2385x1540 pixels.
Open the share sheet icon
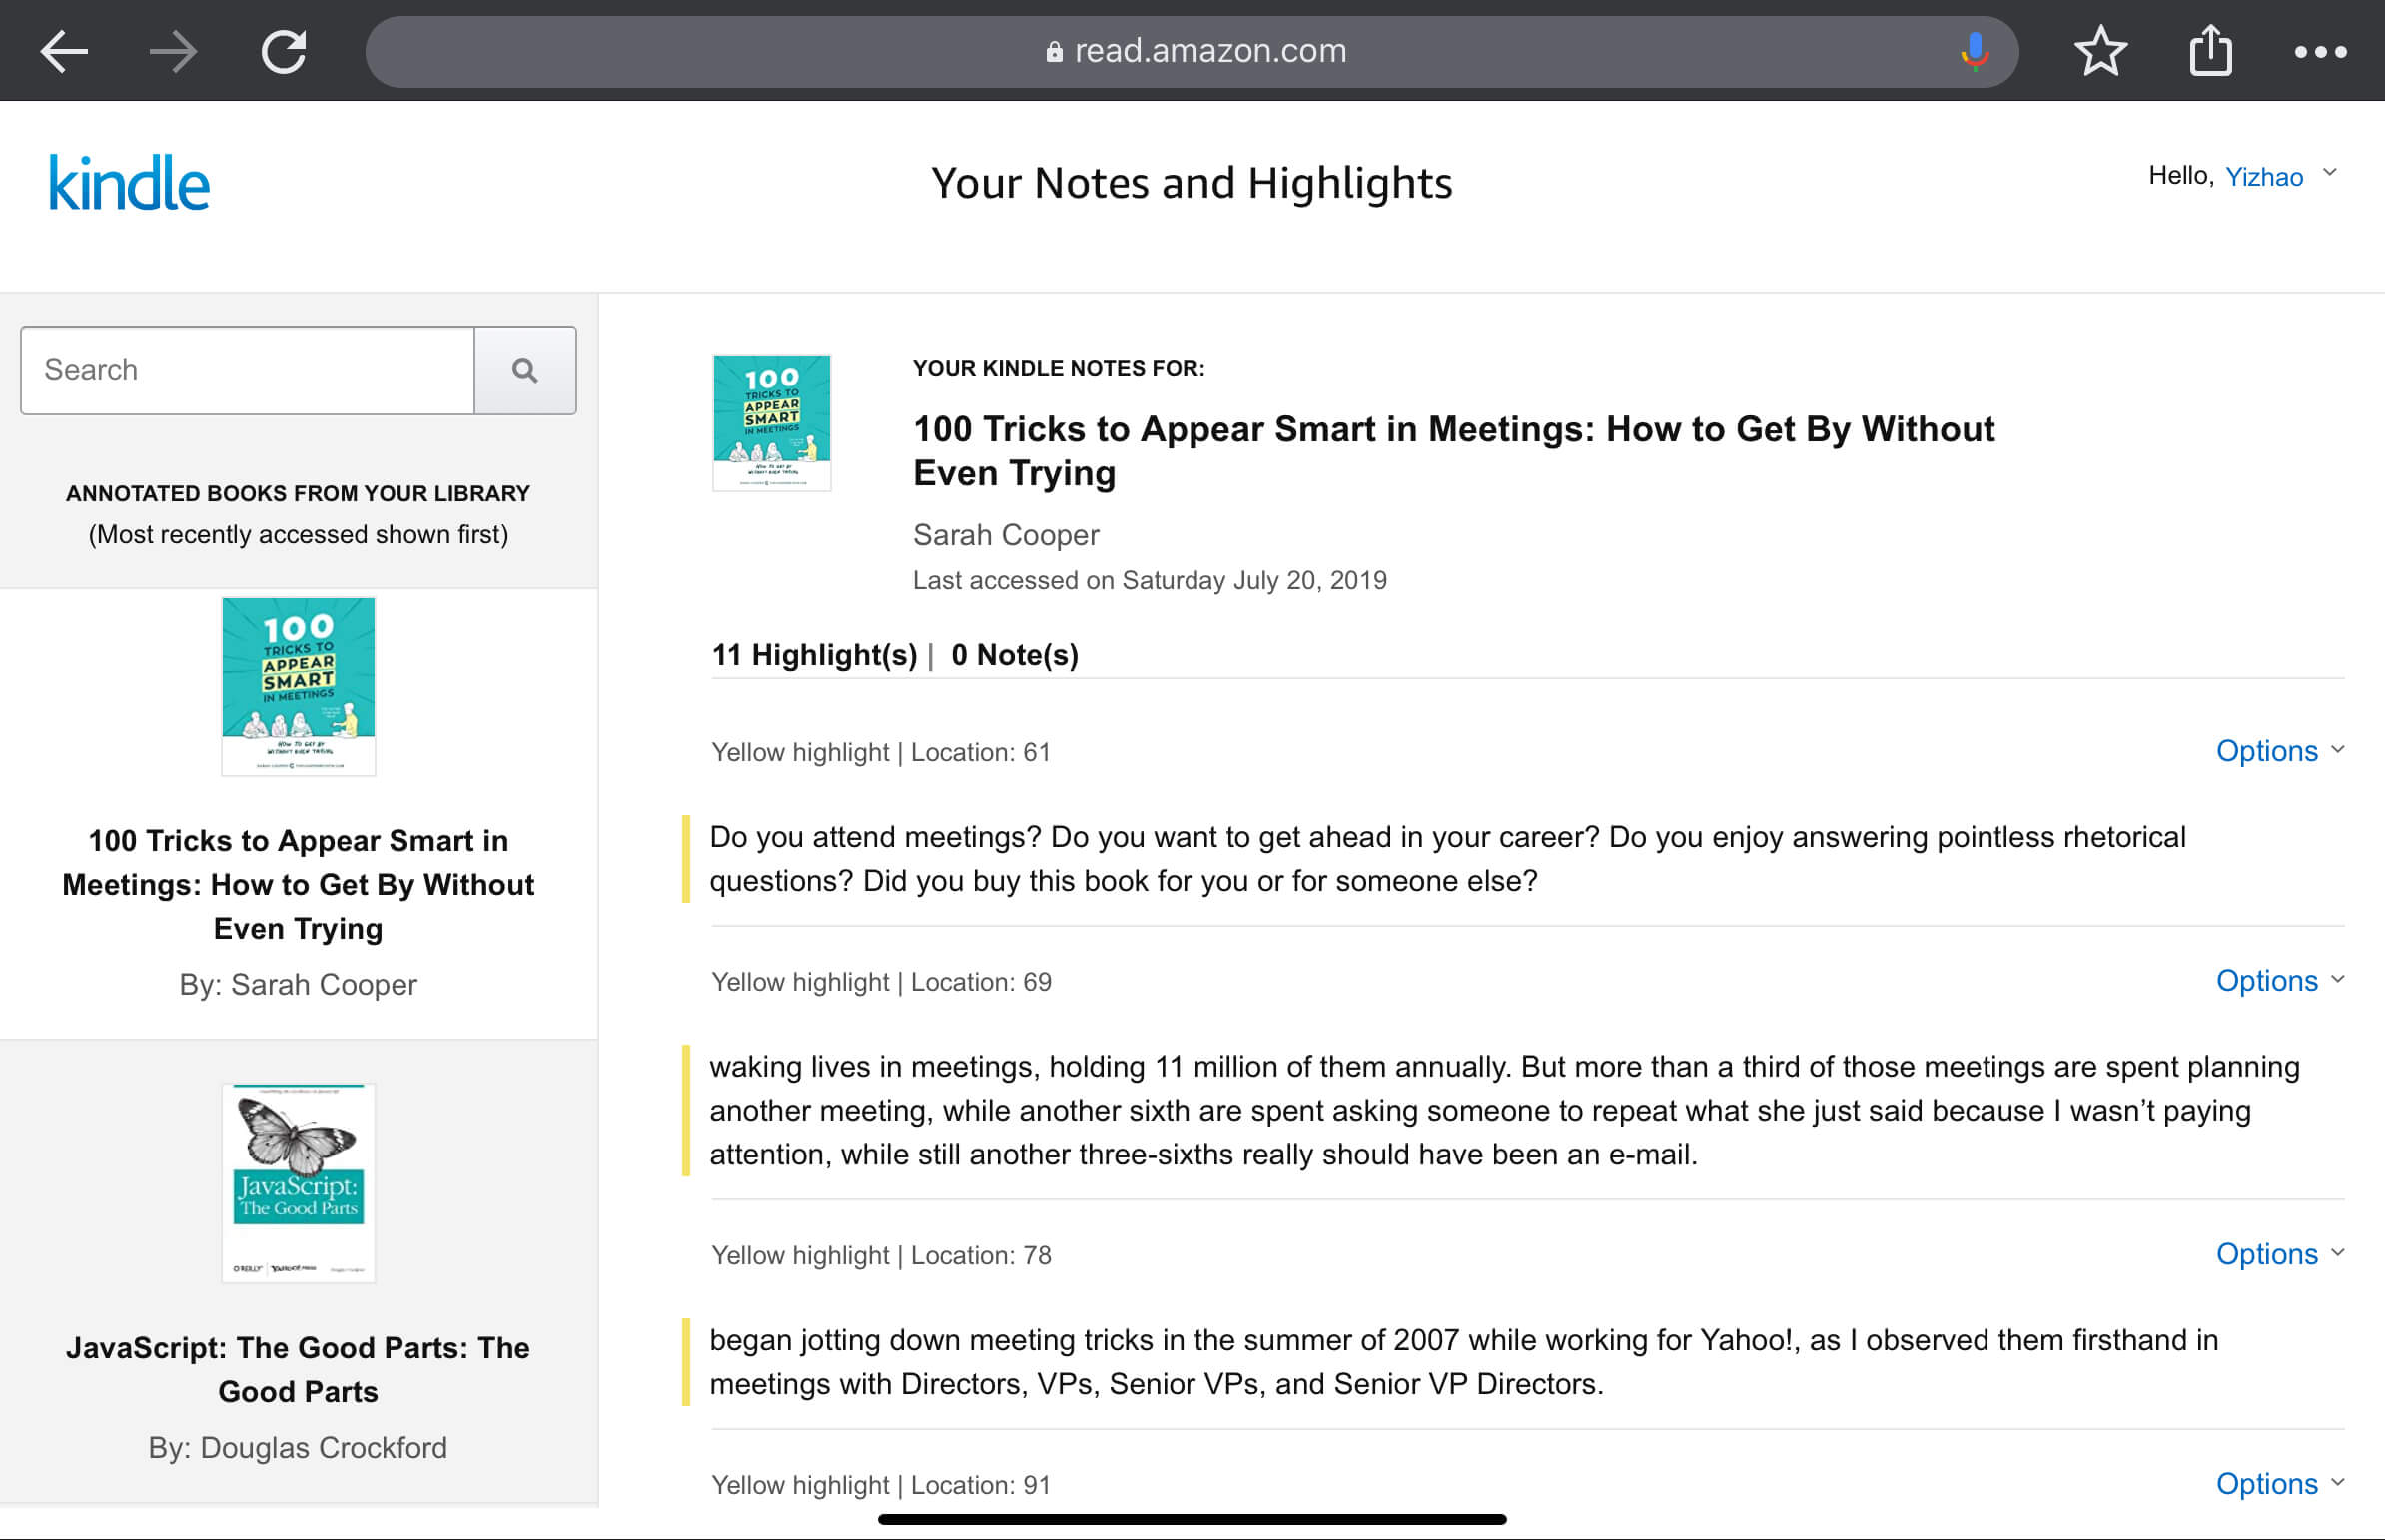2210,51
